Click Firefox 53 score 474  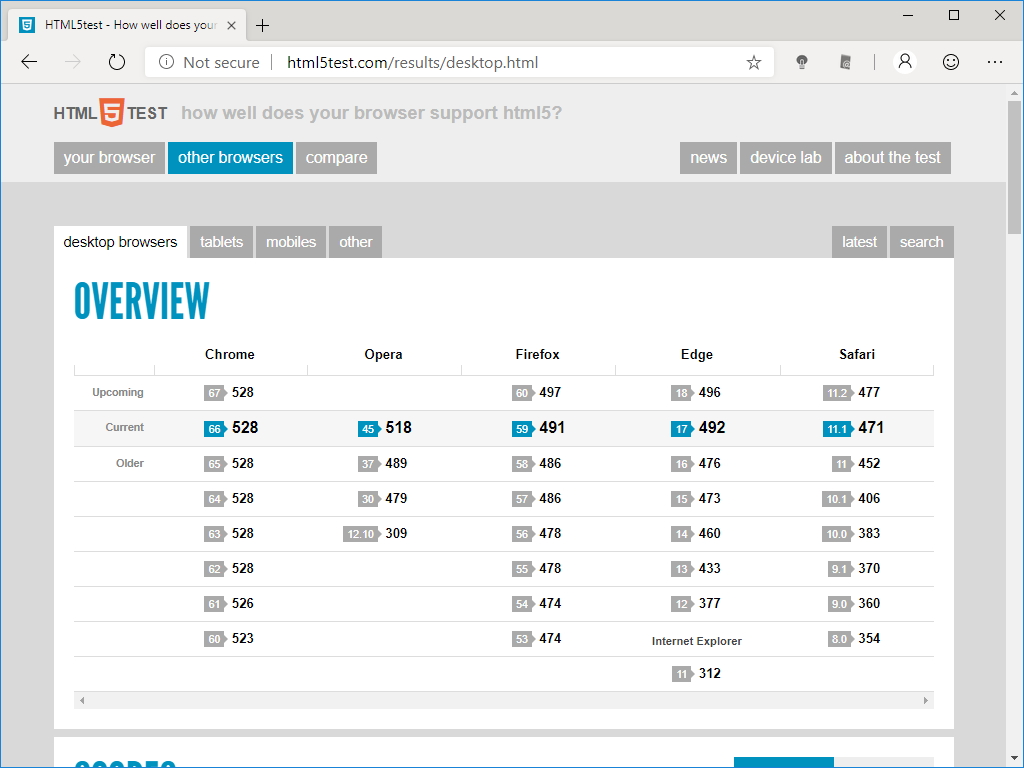click(x=537, y=639)
